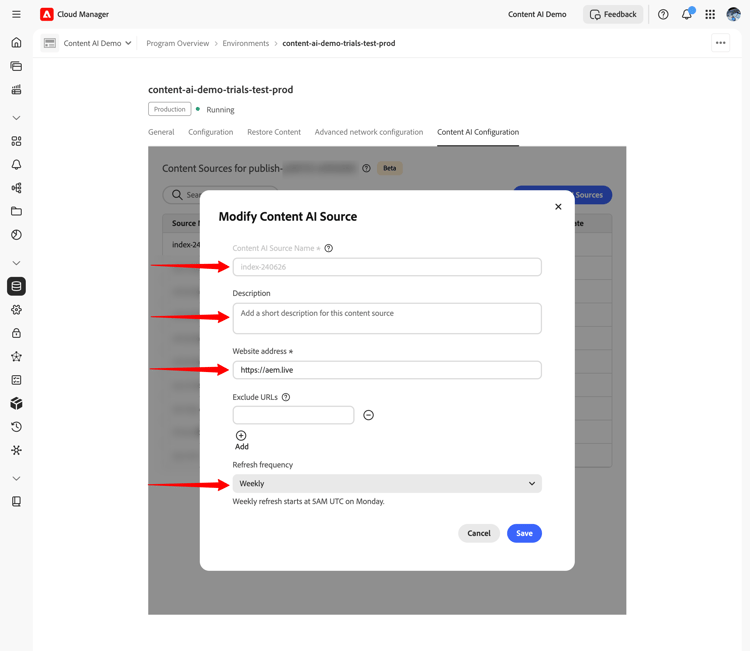Collapse the first sidebar section chevron

coord(16,118)
